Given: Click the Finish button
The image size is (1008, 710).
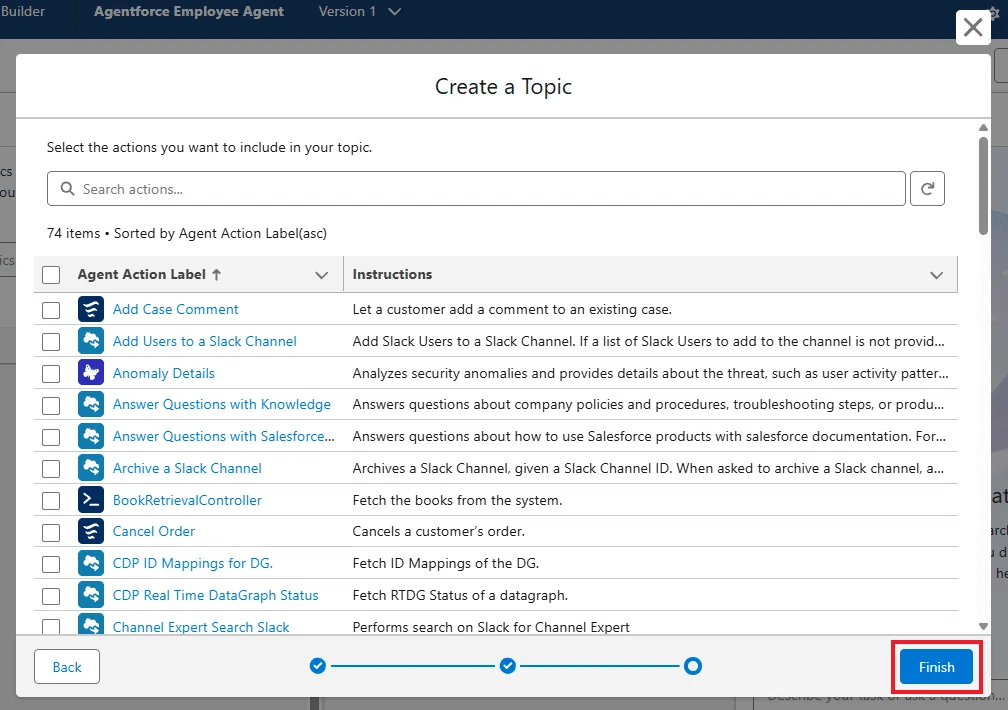Looking at the screenshot, I should [936, 666].
